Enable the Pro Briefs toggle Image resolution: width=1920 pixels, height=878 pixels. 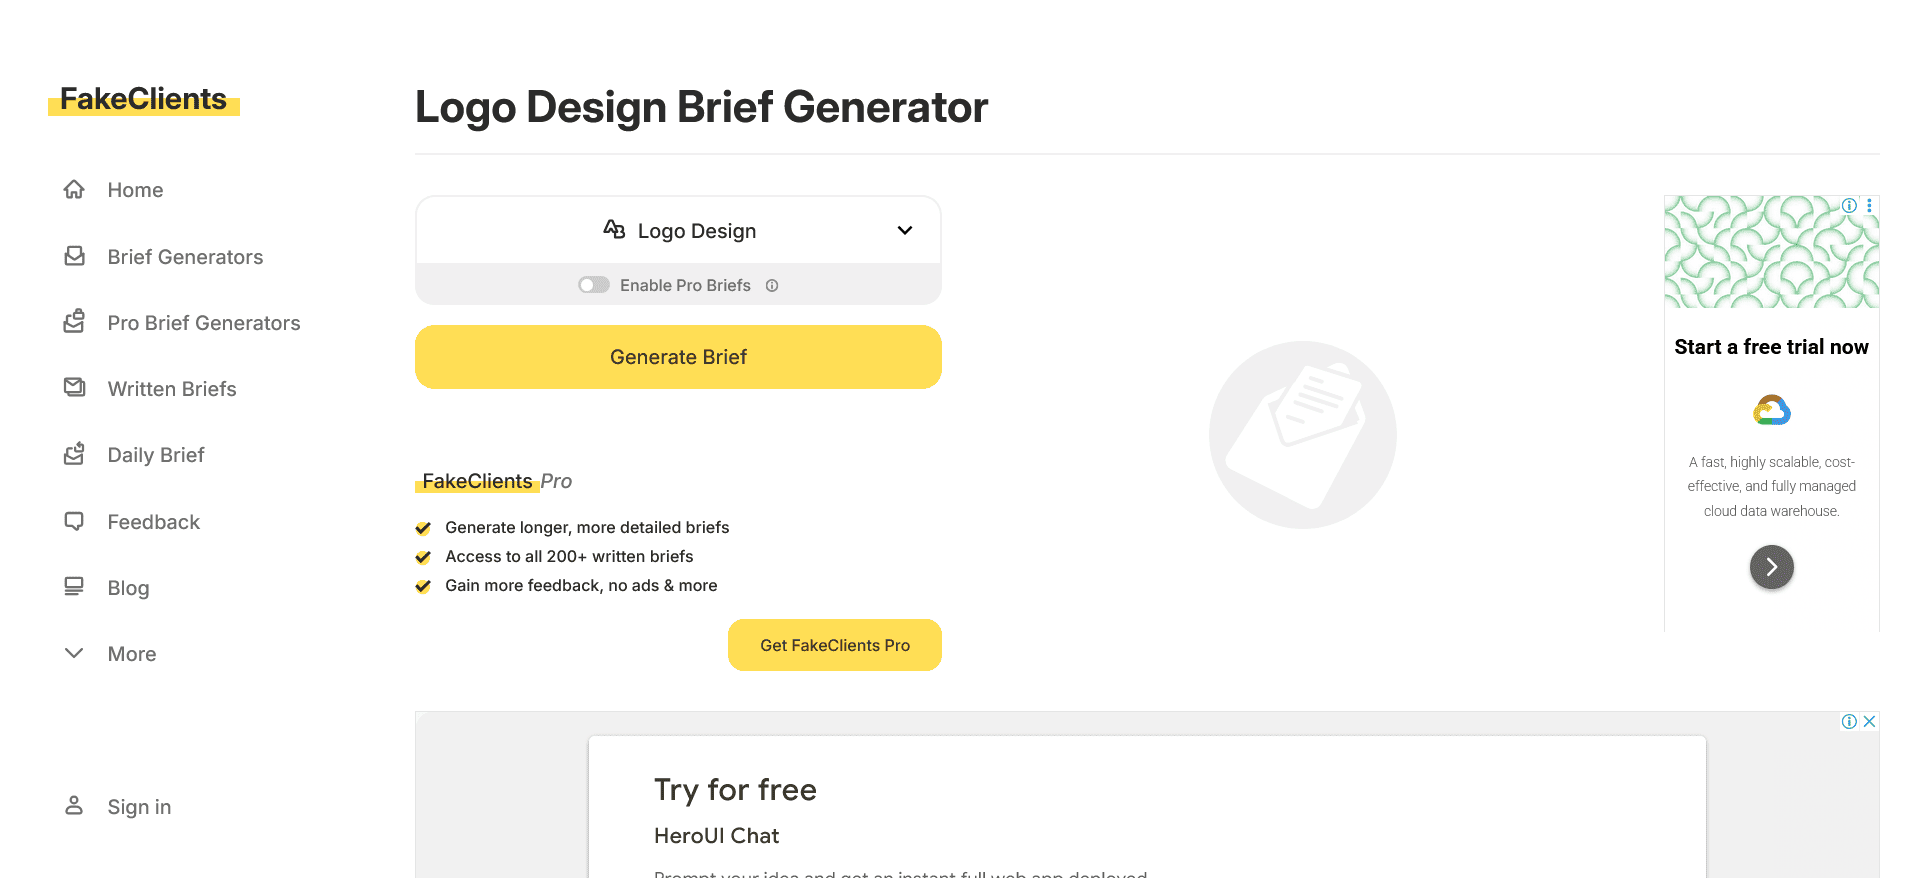tap(593, 285)
